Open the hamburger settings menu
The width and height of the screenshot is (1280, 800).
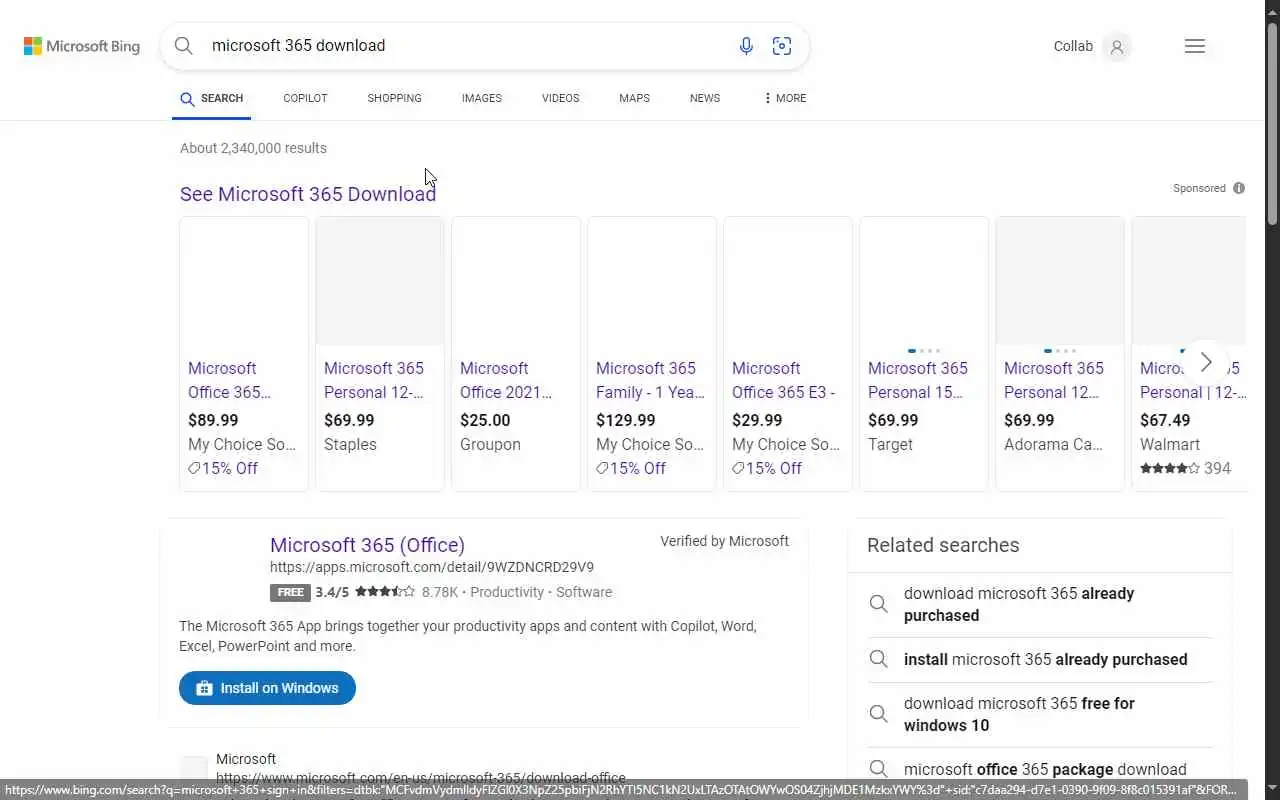1194,46
